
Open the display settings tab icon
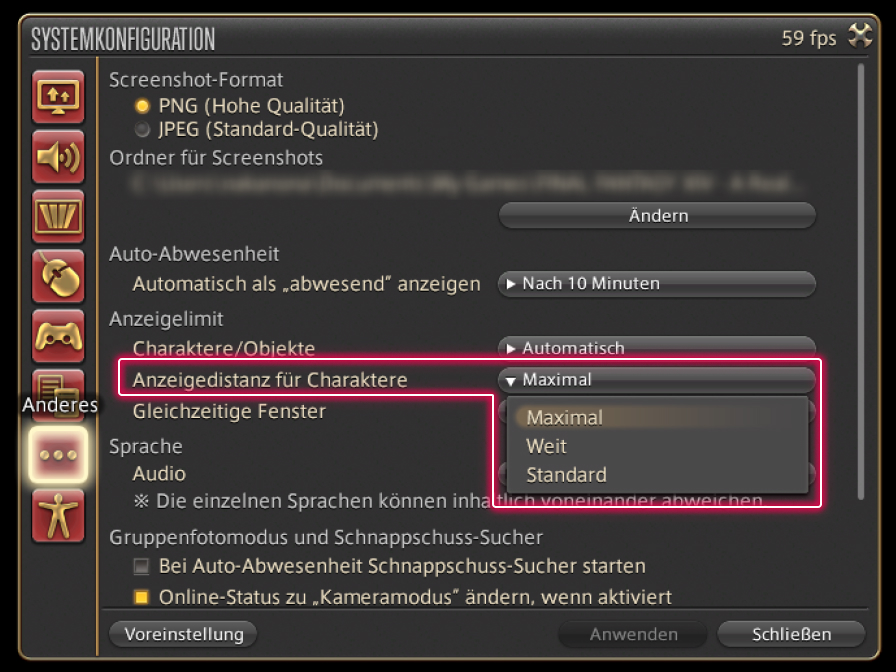(58, 97)
